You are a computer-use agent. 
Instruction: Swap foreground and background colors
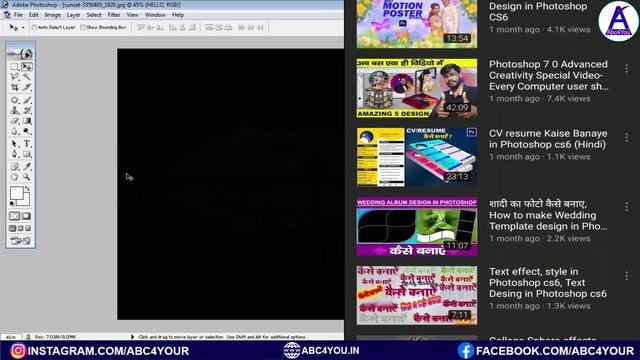tap(27, 189)
